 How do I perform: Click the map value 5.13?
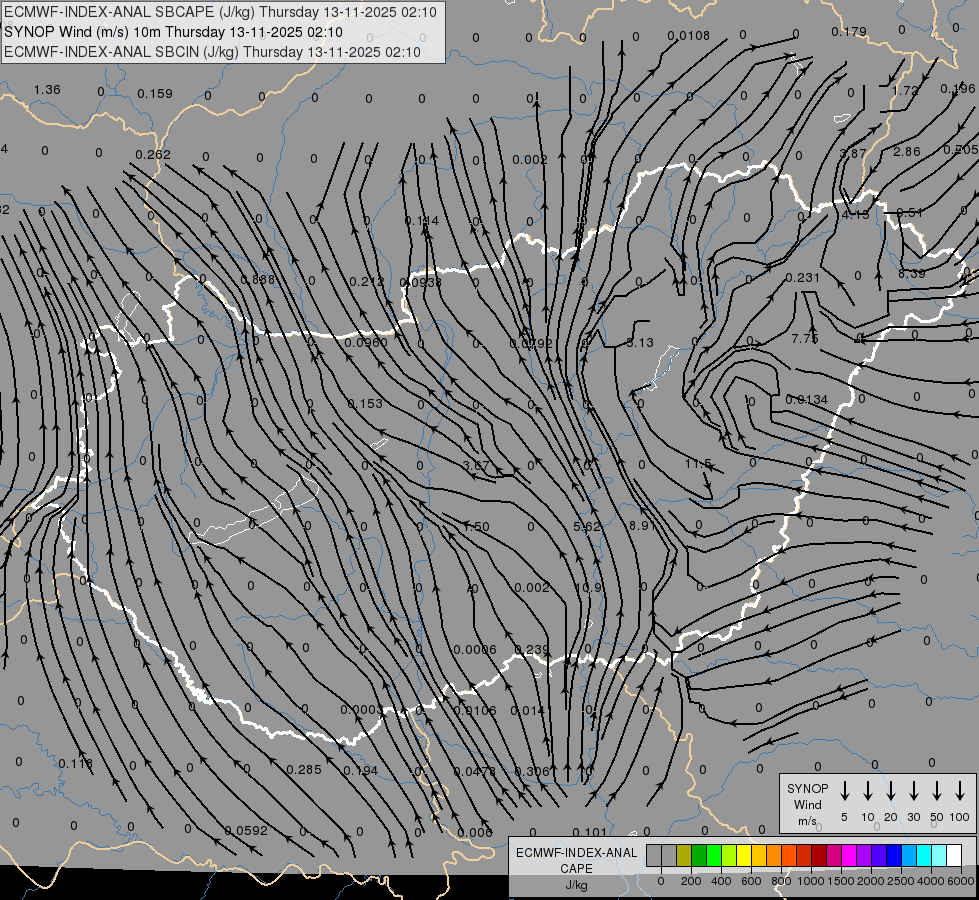(640, 342)
